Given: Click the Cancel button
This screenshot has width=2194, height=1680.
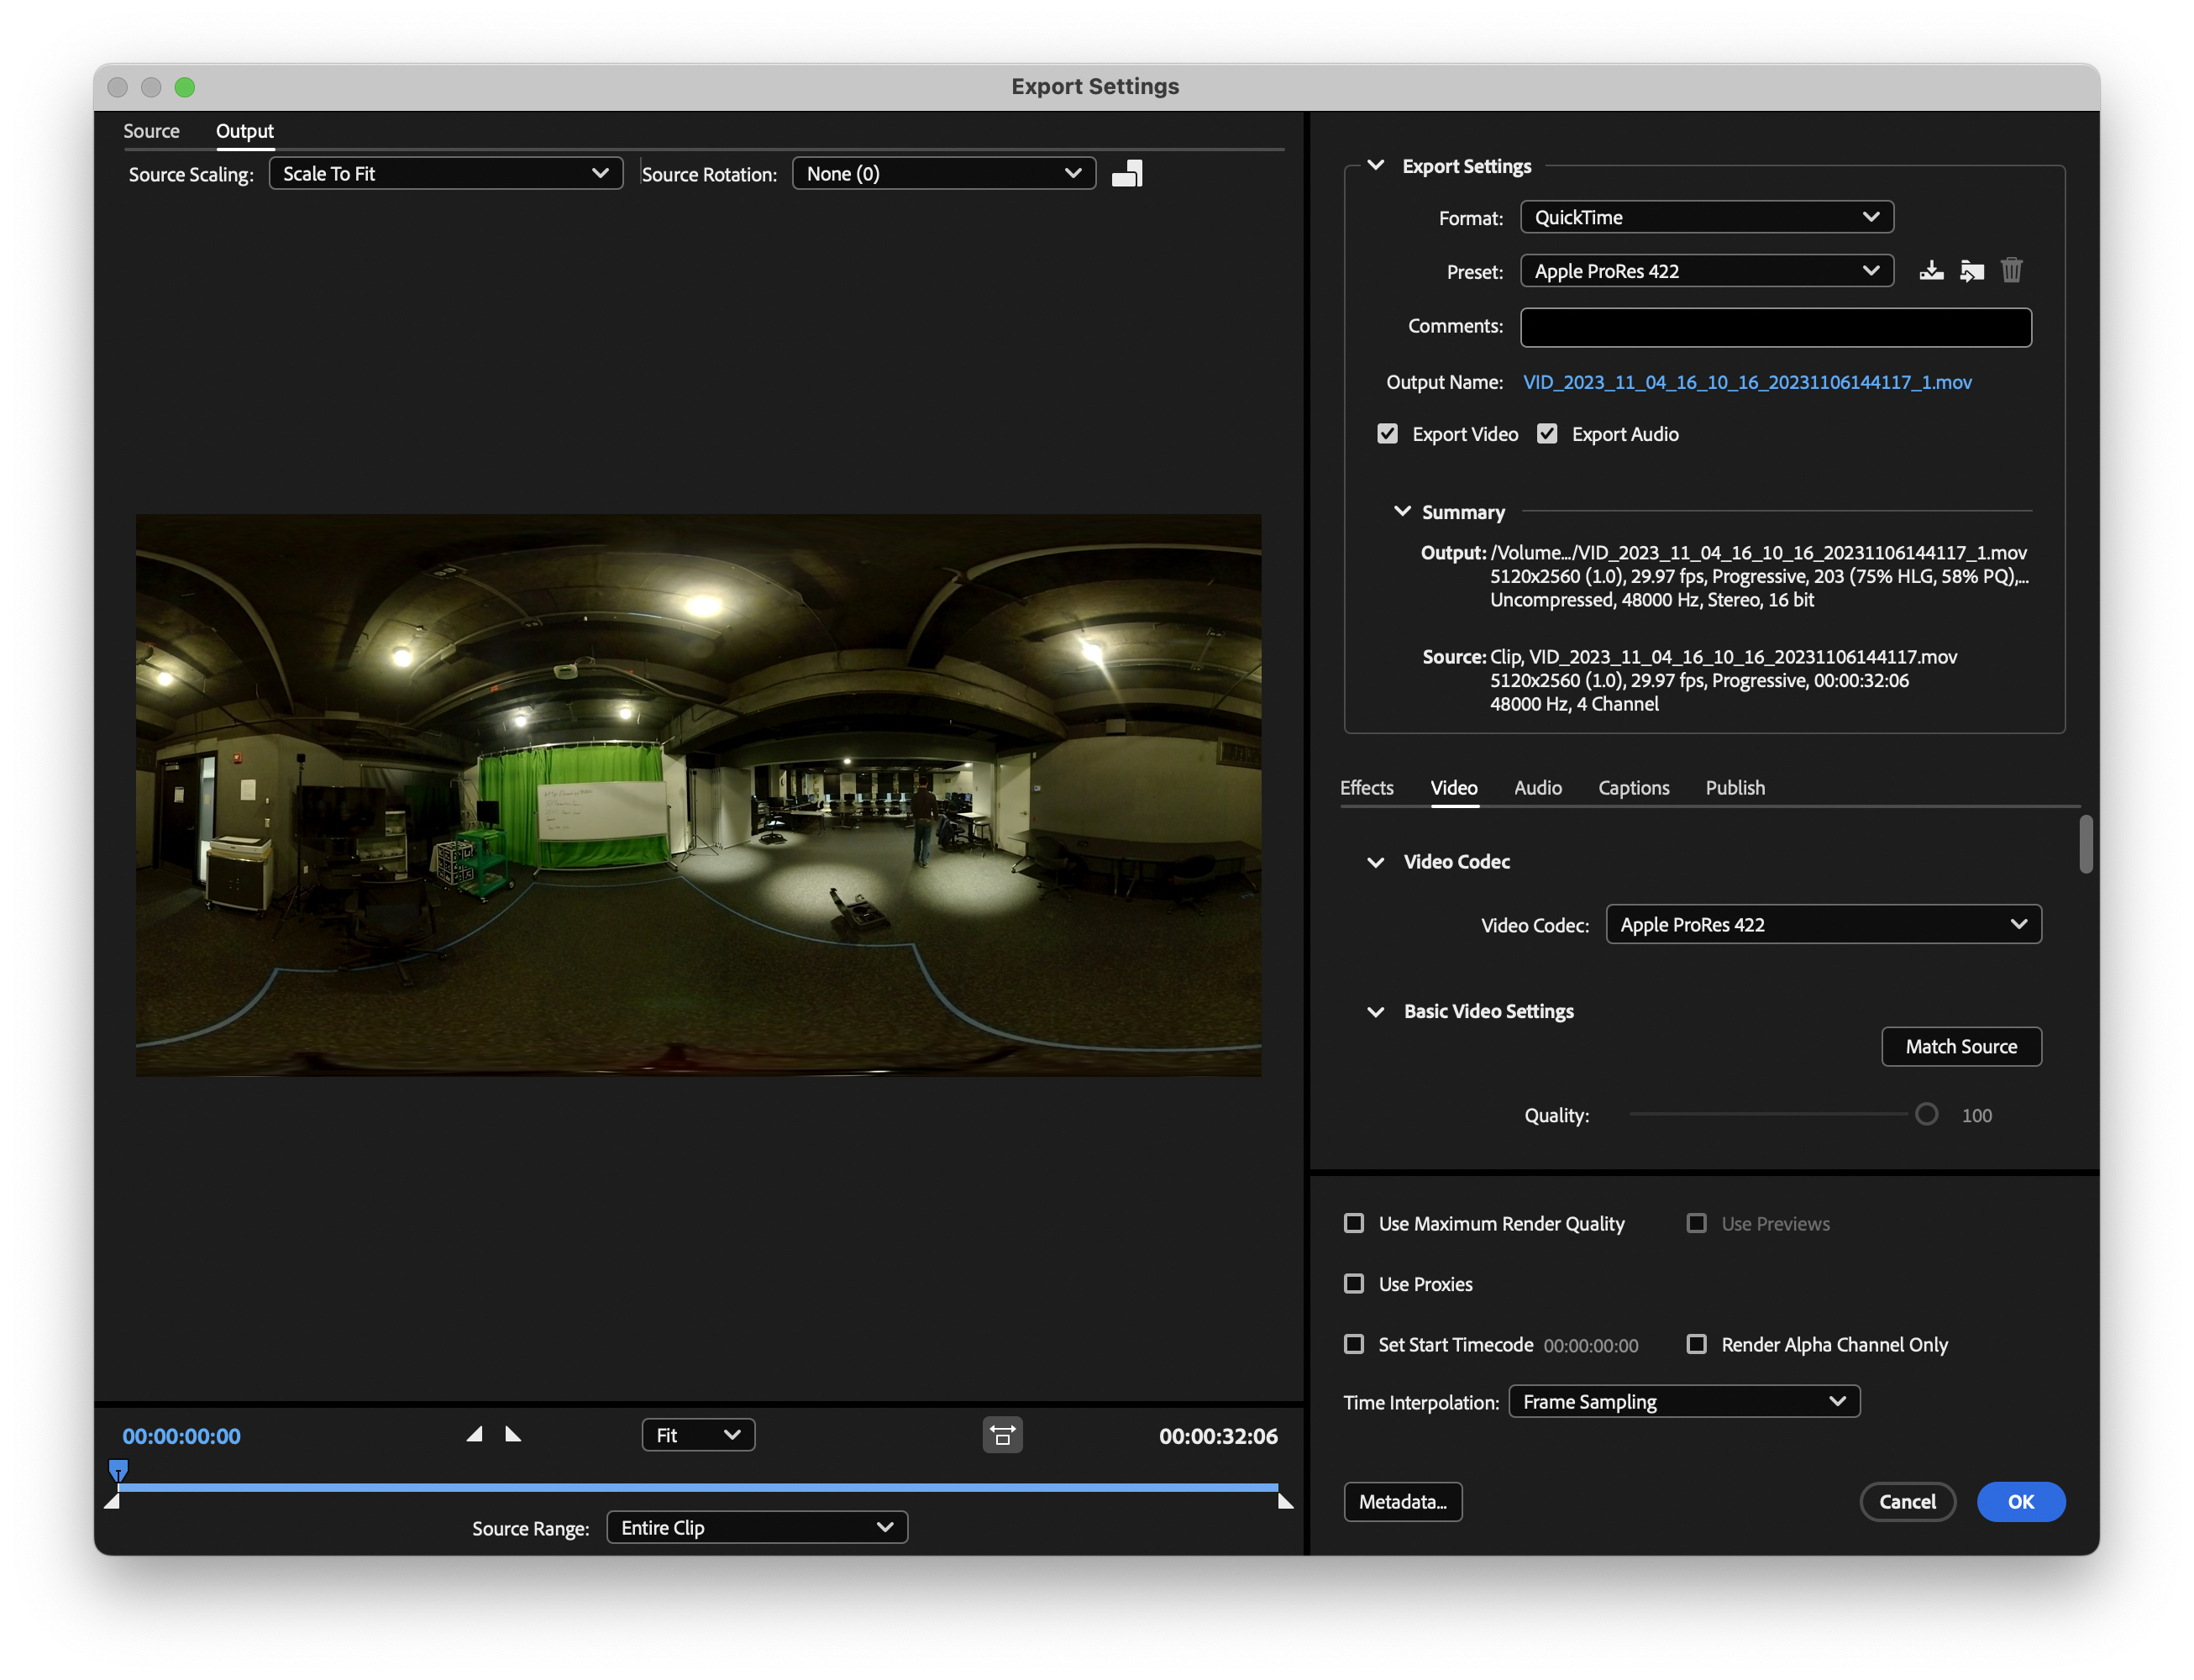Looking at the screenshot, I should (x=1907, y=1501).
